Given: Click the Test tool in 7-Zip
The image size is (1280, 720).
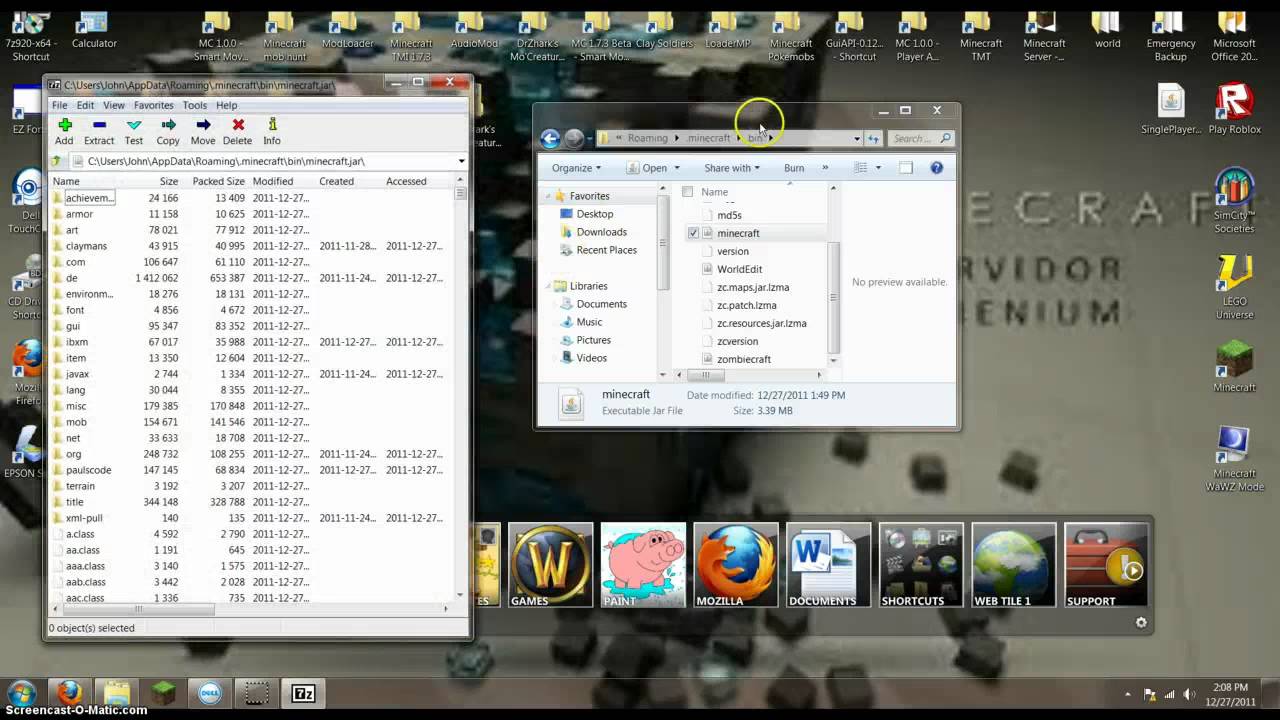Looking at the screenshot, I should 134,131.
